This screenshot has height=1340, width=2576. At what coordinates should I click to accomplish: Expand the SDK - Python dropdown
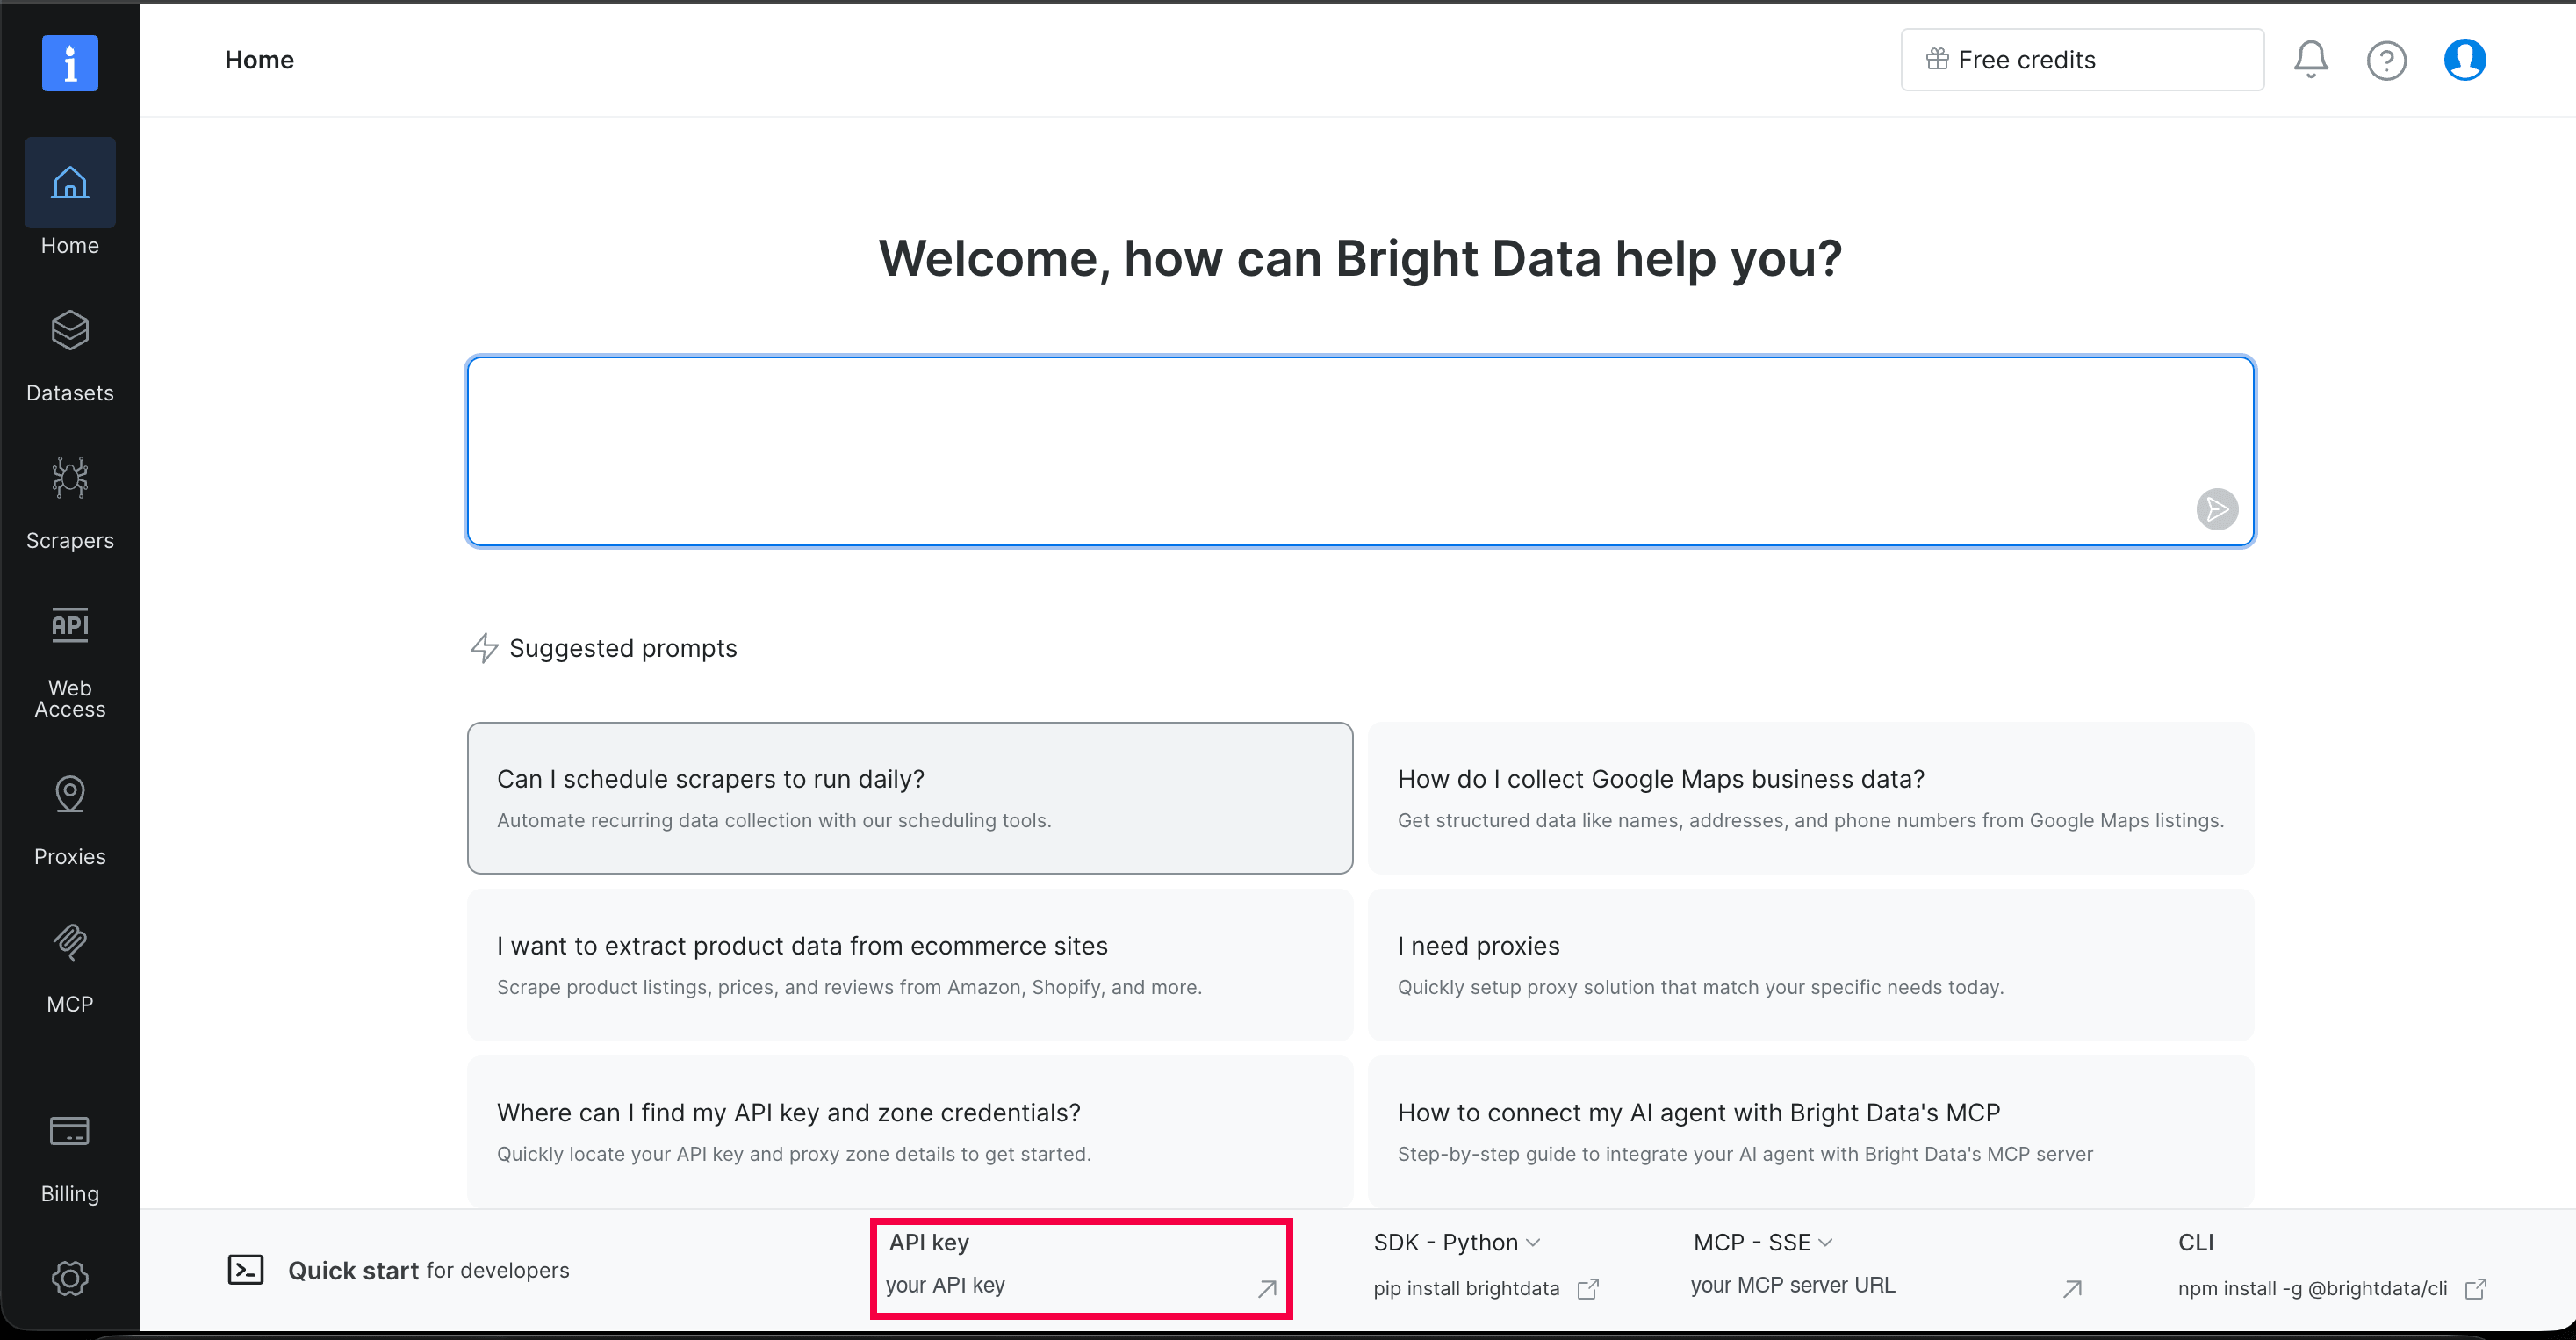(1456, 1242)
